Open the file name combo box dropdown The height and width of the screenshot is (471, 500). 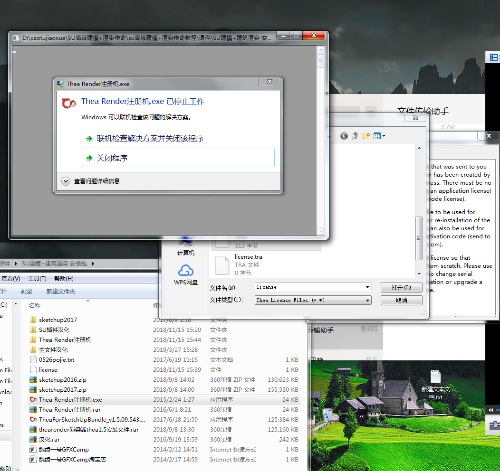coord(367,287)
